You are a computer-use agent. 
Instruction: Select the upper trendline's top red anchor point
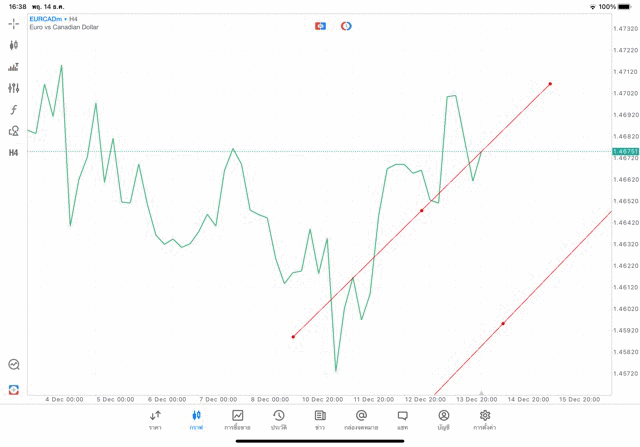(x=550, y=84)
